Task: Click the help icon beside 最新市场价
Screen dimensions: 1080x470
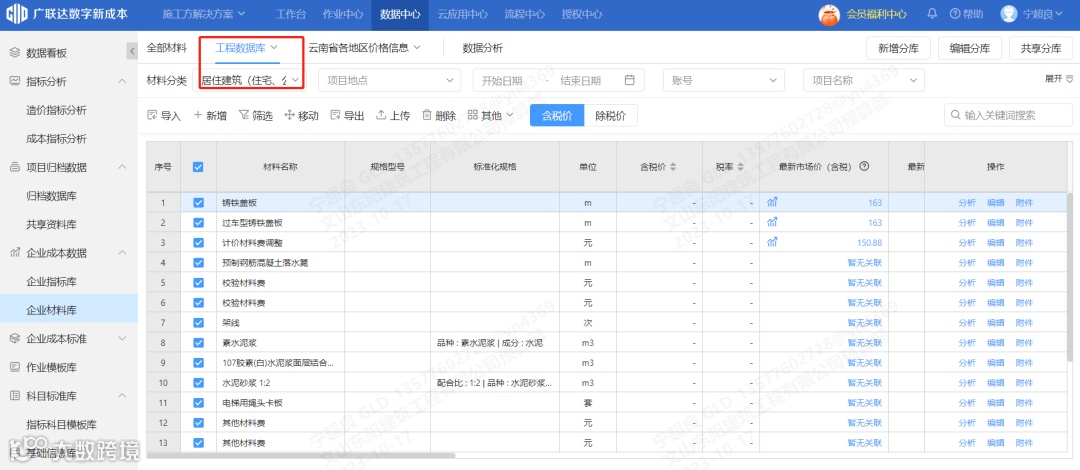Action: coord(864,167)
